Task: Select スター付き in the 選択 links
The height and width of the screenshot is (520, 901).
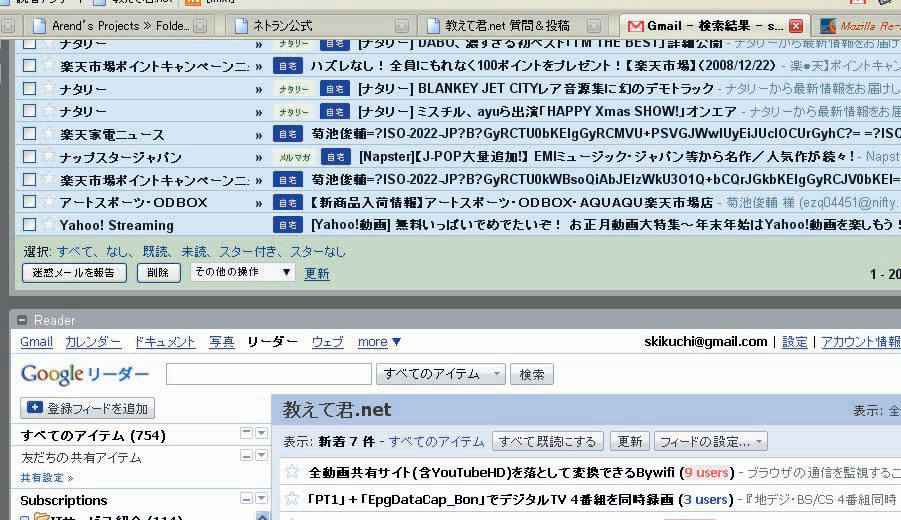Action: [x=248, y=252]
